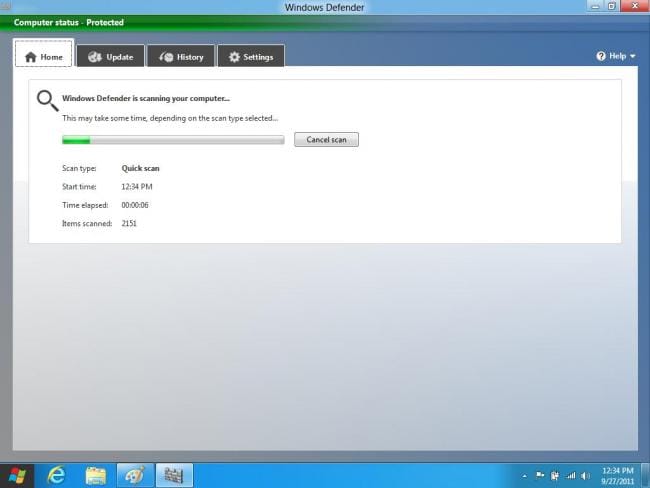Image resolution: width=650 pixels, height=488 pixels.
Task: Open the Help menu
Action: point(616,56)
